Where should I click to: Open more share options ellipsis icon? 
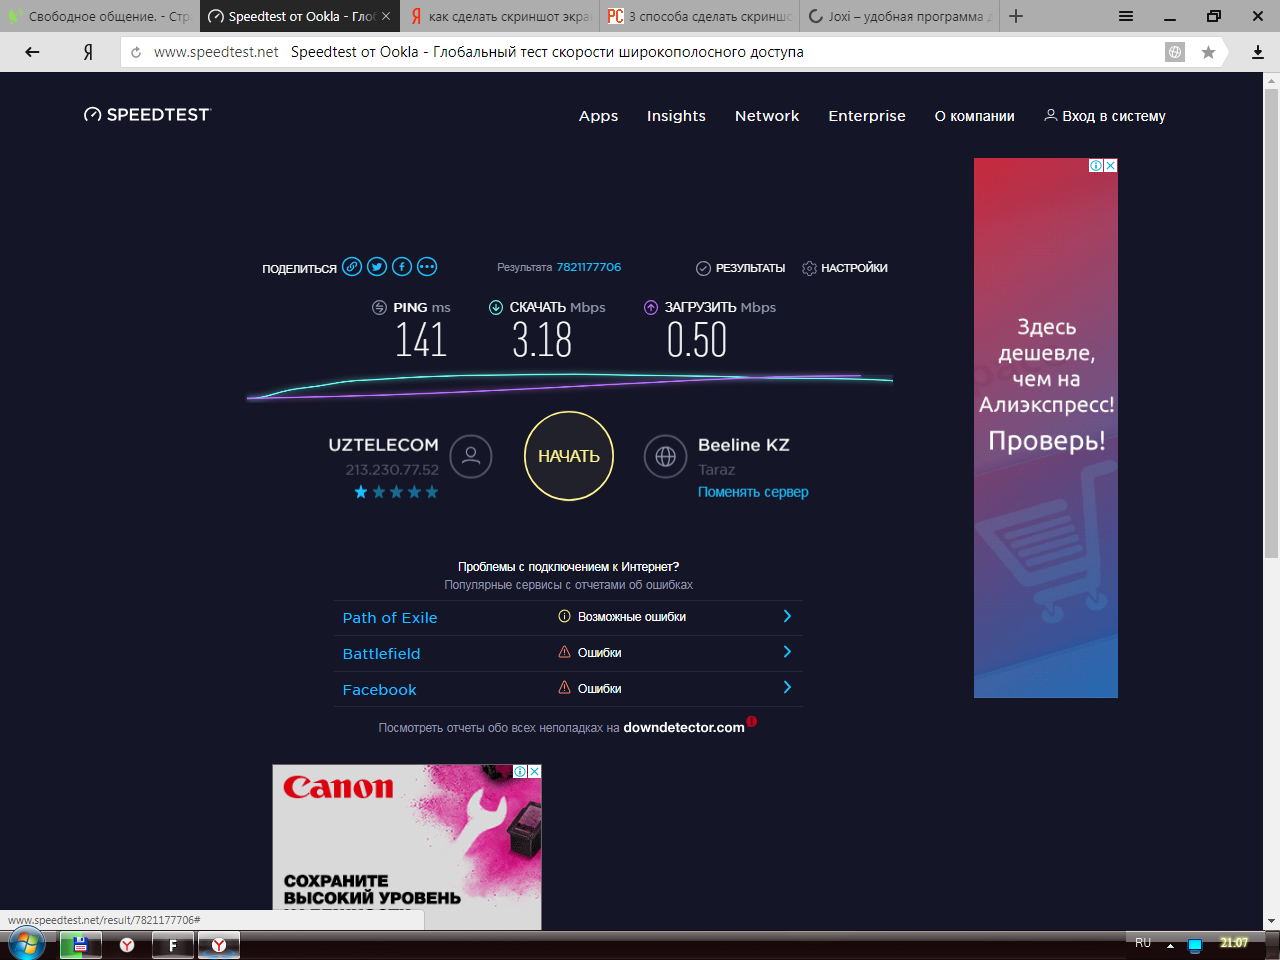click(x=427, y=267)
